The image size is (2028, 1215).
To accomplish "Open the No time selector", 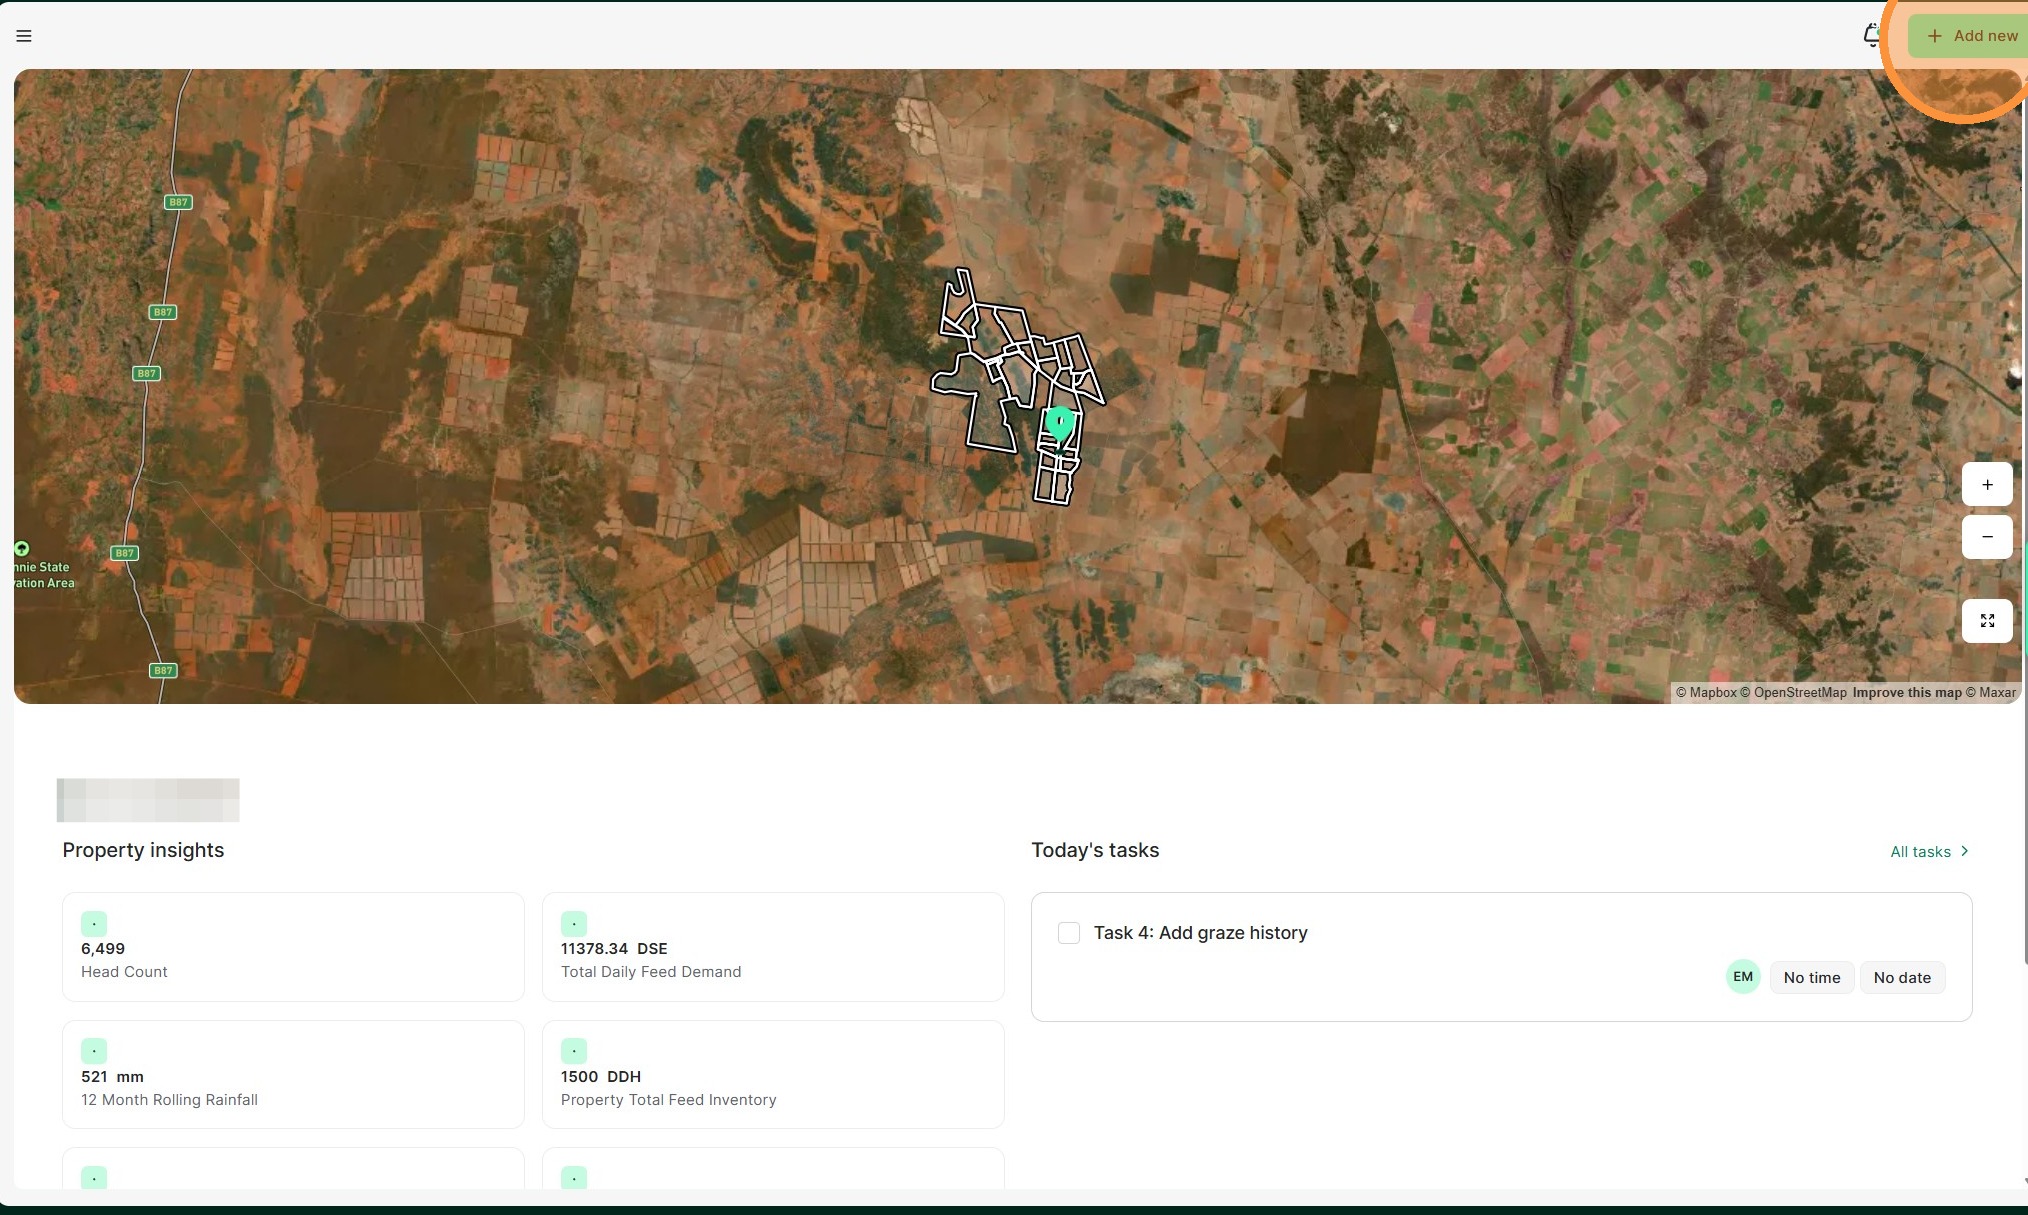I will click(1811, 978).
